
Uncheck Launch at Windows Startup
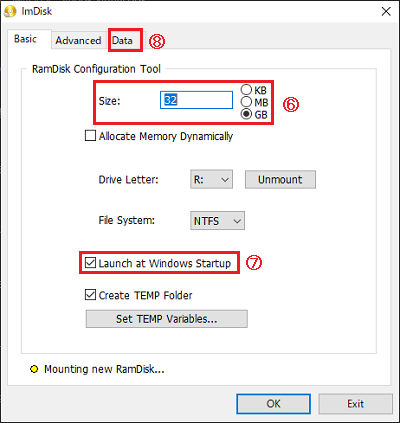point(90,263)
